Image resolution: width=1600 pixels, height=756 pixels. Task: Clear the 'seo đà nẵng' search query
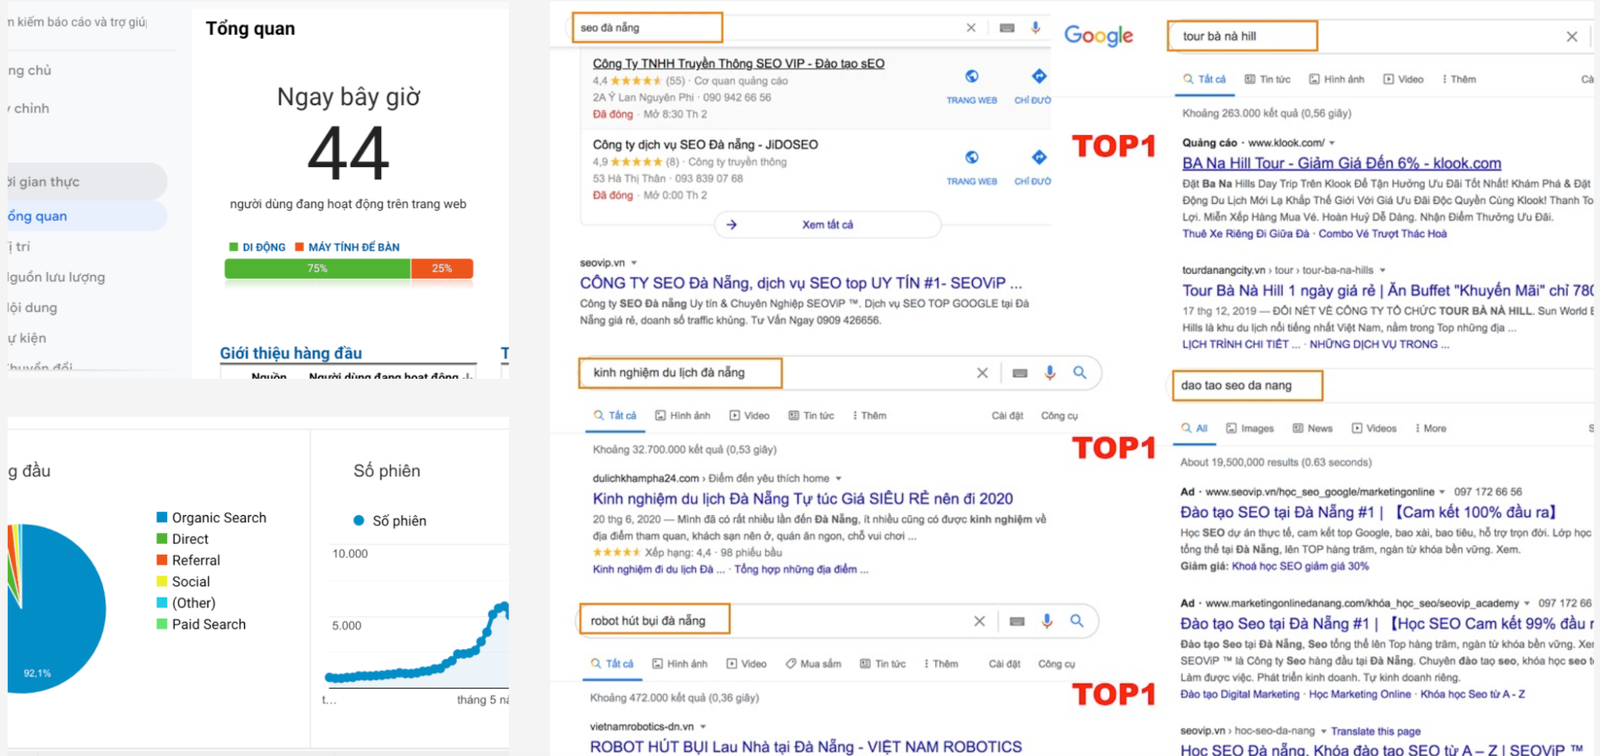[971, 28]
